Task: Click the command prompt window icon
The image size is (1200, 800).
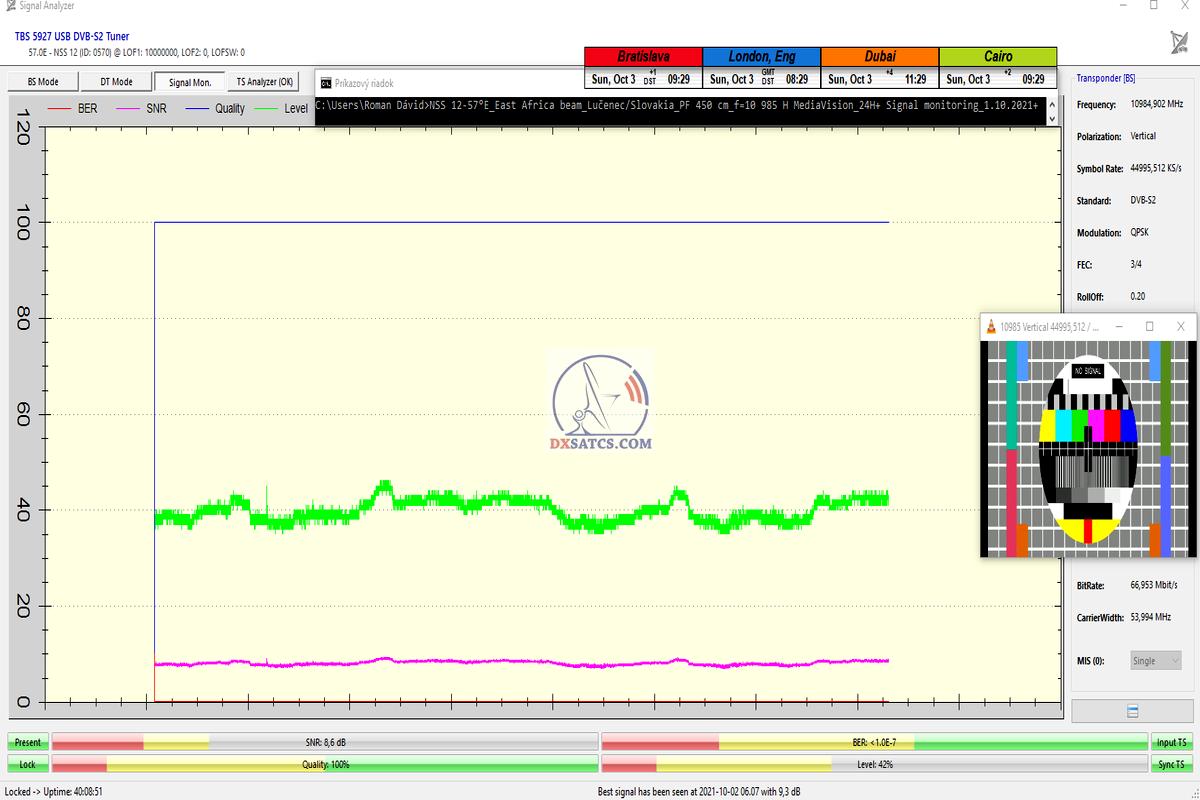Action: 325,83
